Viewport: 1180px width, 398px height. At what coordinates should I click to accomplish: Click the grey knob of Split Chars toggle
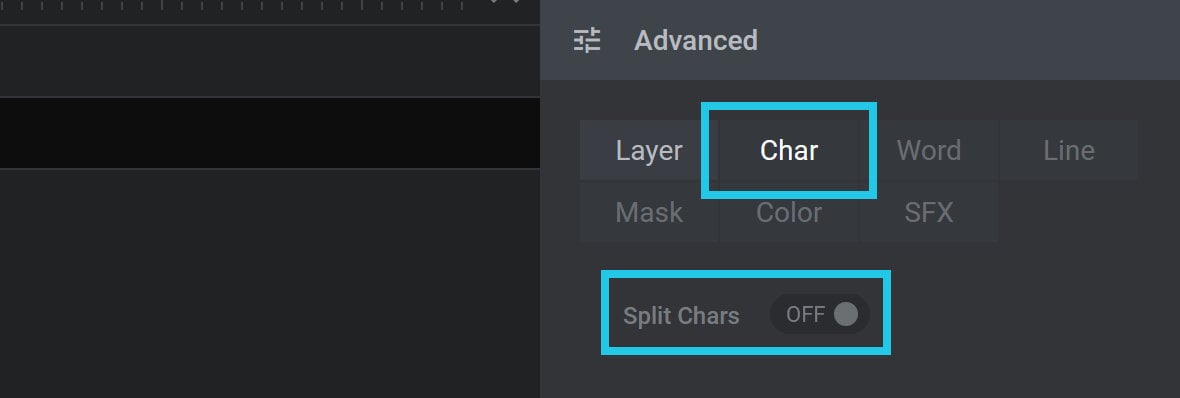point(846,314)
